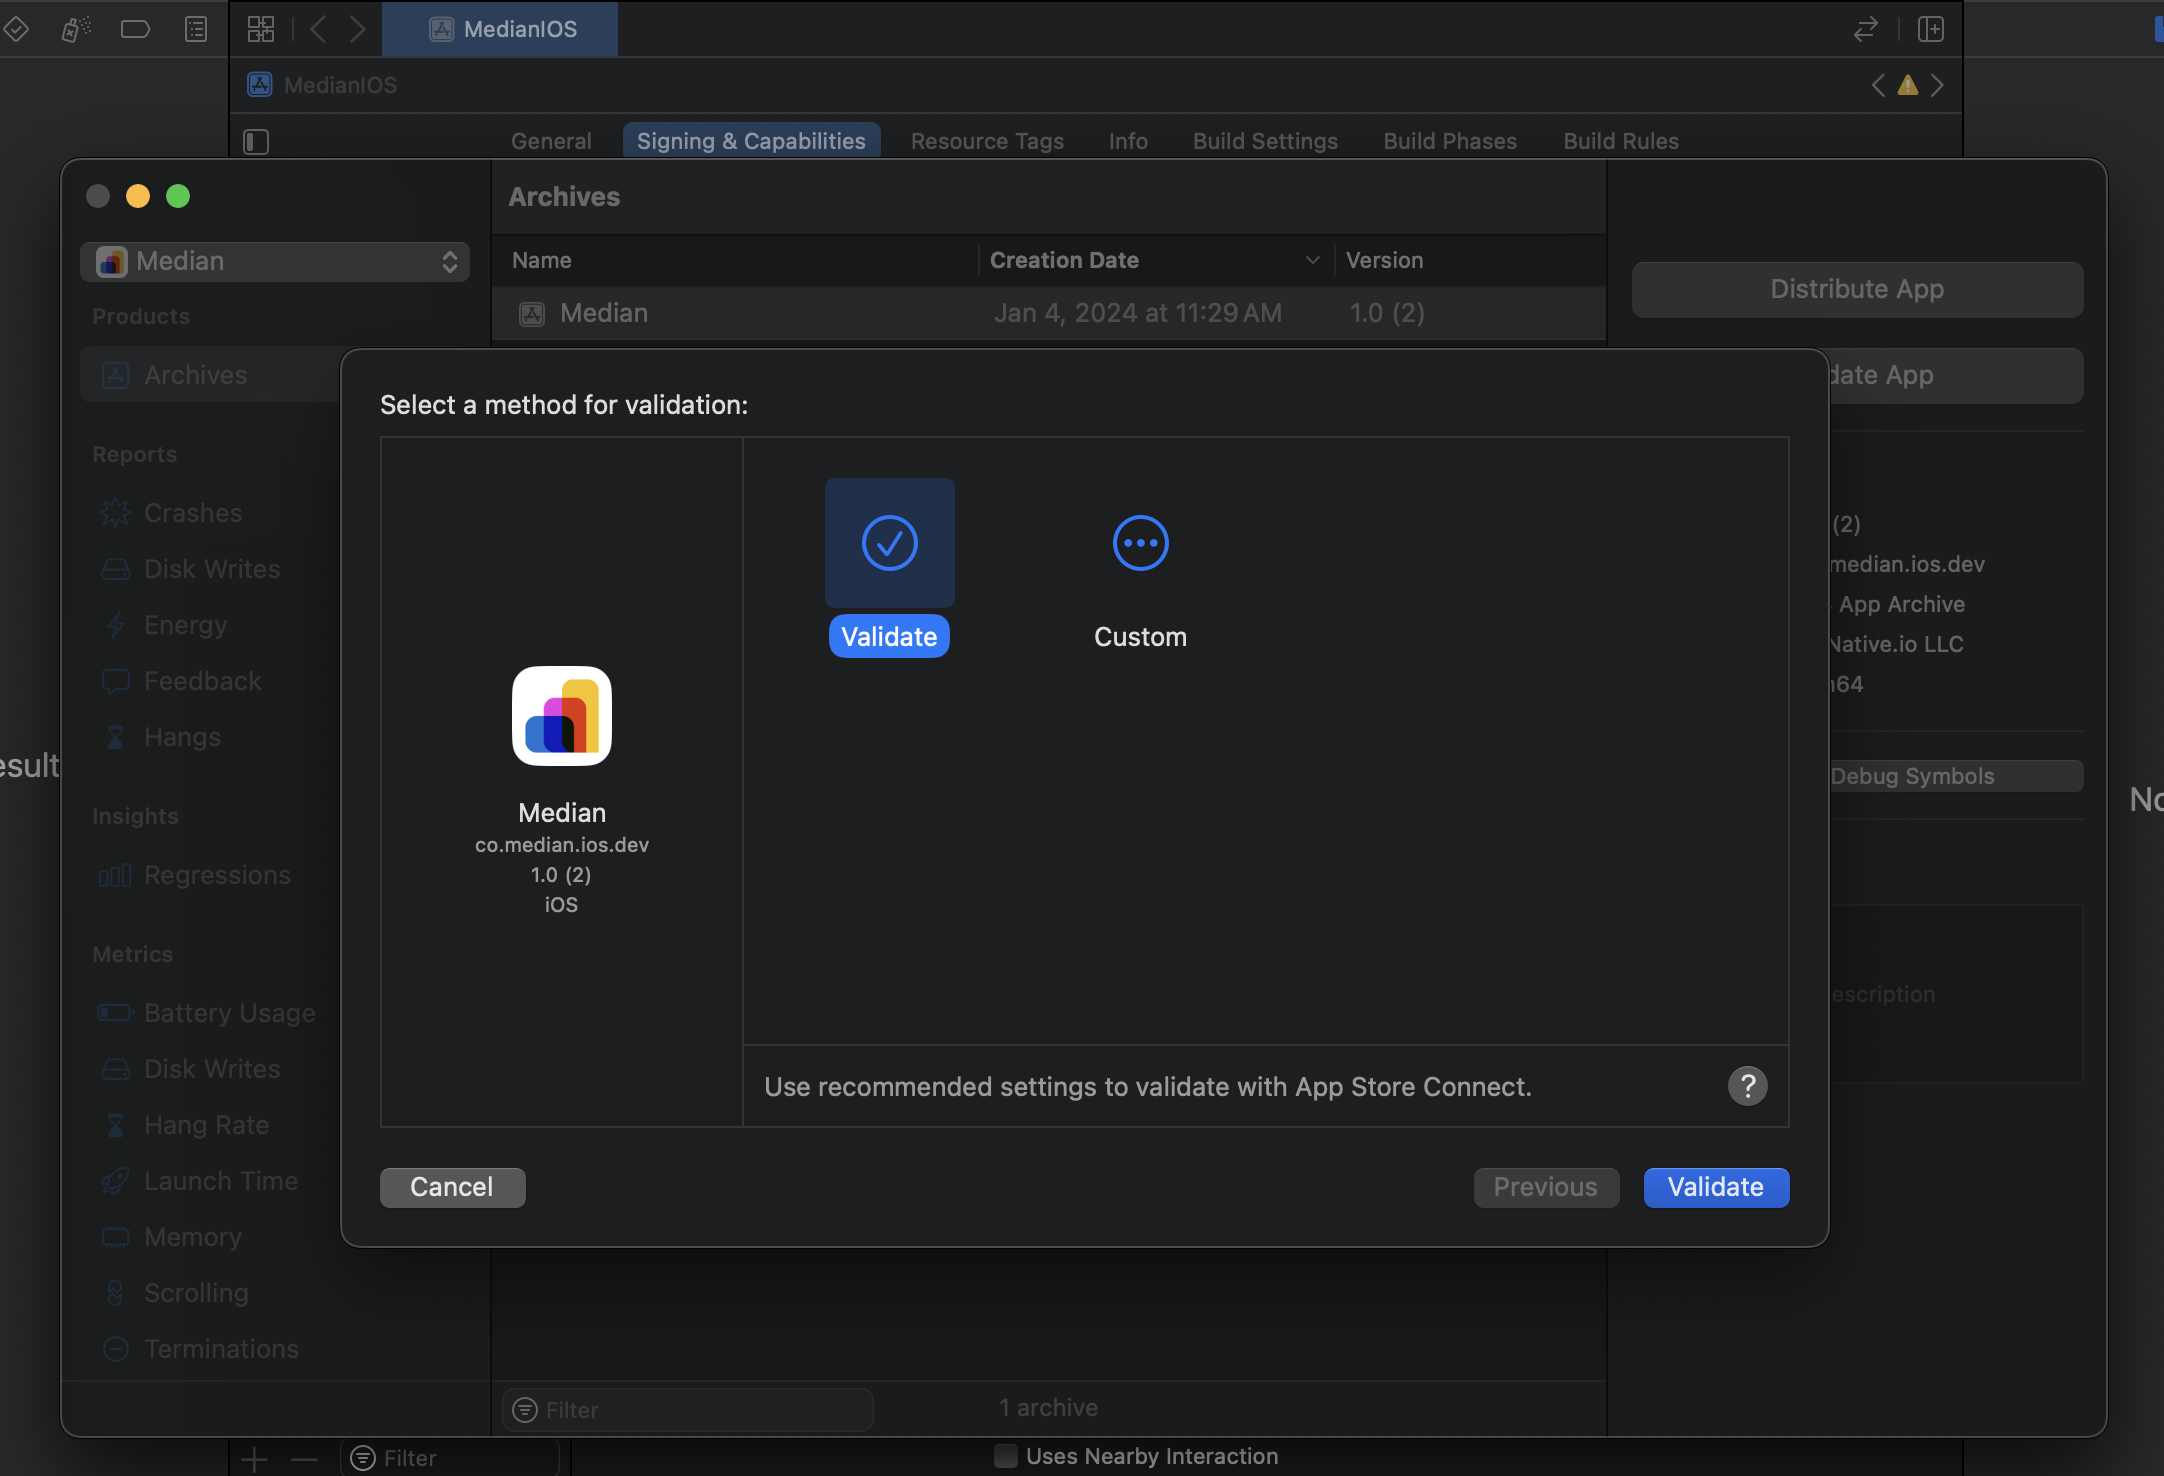The height and width of the screenshot is (1476, 2164).
Task: Switch to the General tab in Xcode
Action: coord(551,141)
